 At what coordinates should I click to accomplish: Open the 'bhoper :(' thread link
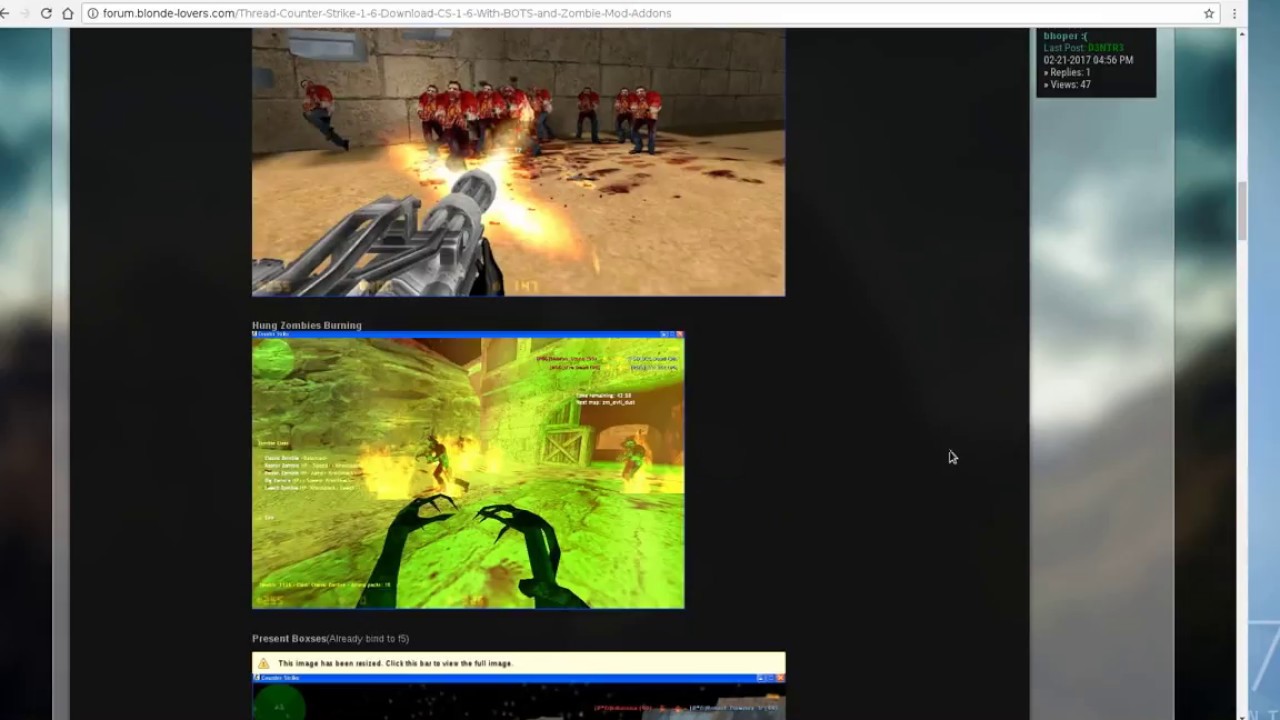[1064, 36]
